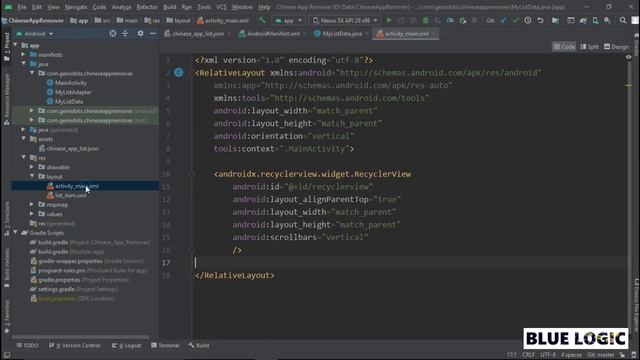Open the Terminal tool window

tap(165, 345)
